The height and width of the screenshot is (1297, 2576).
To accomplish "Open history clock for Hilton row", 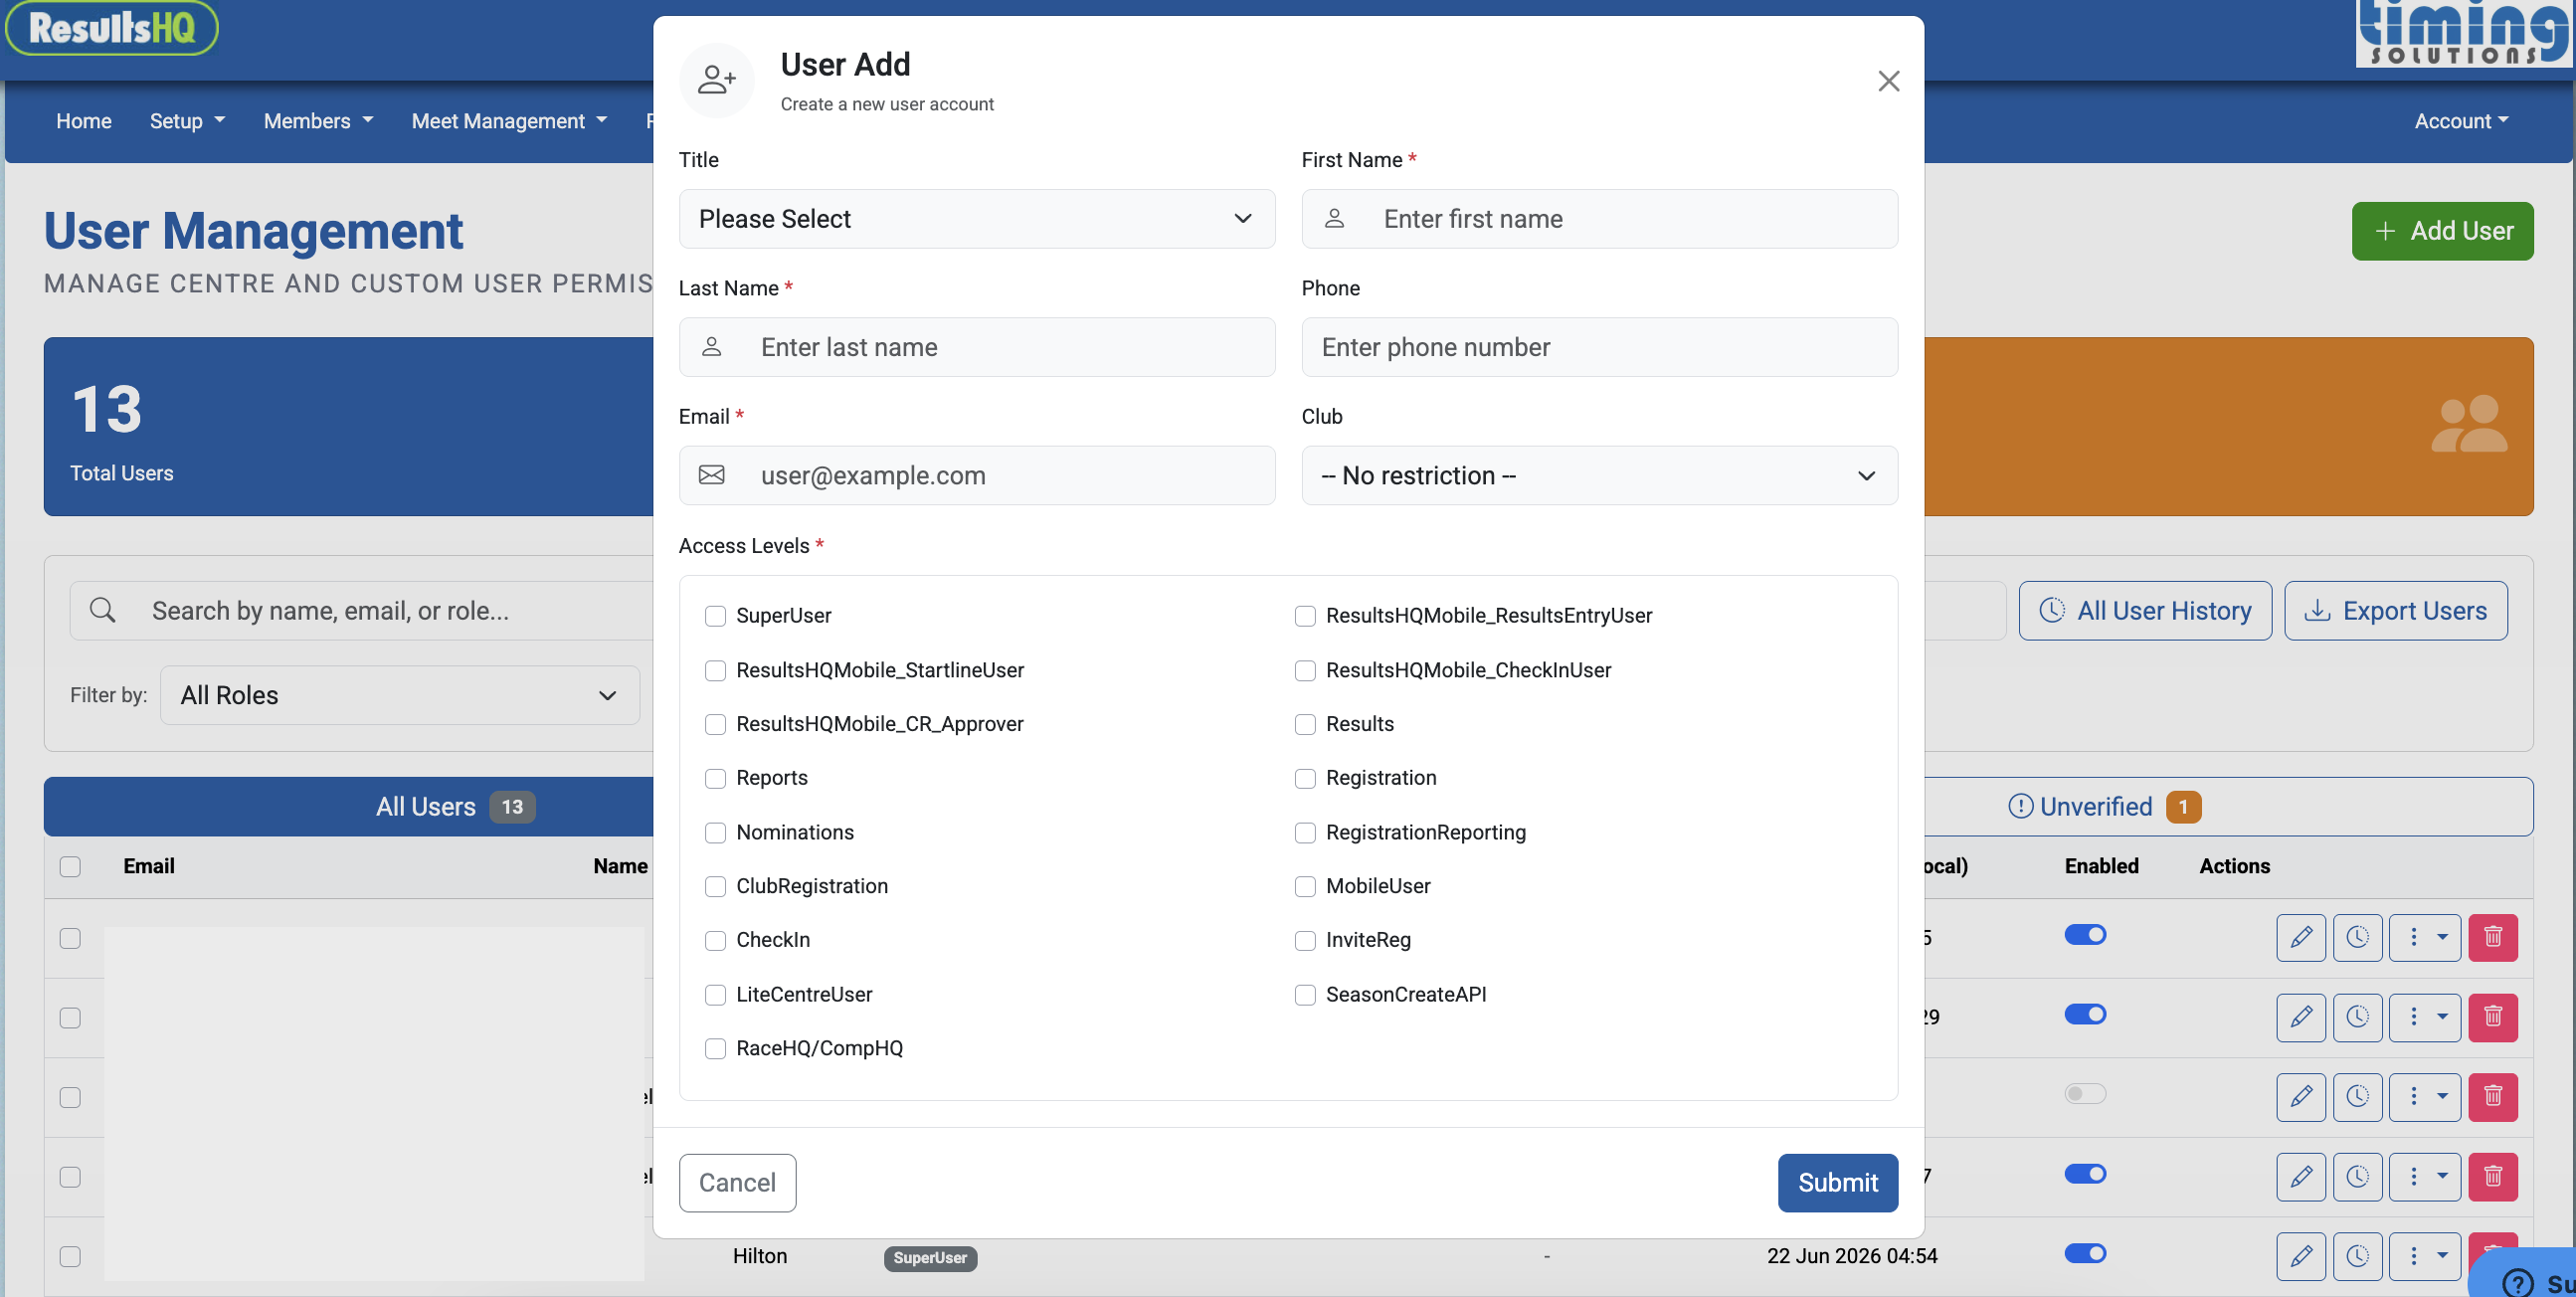I will 2357,1256.
